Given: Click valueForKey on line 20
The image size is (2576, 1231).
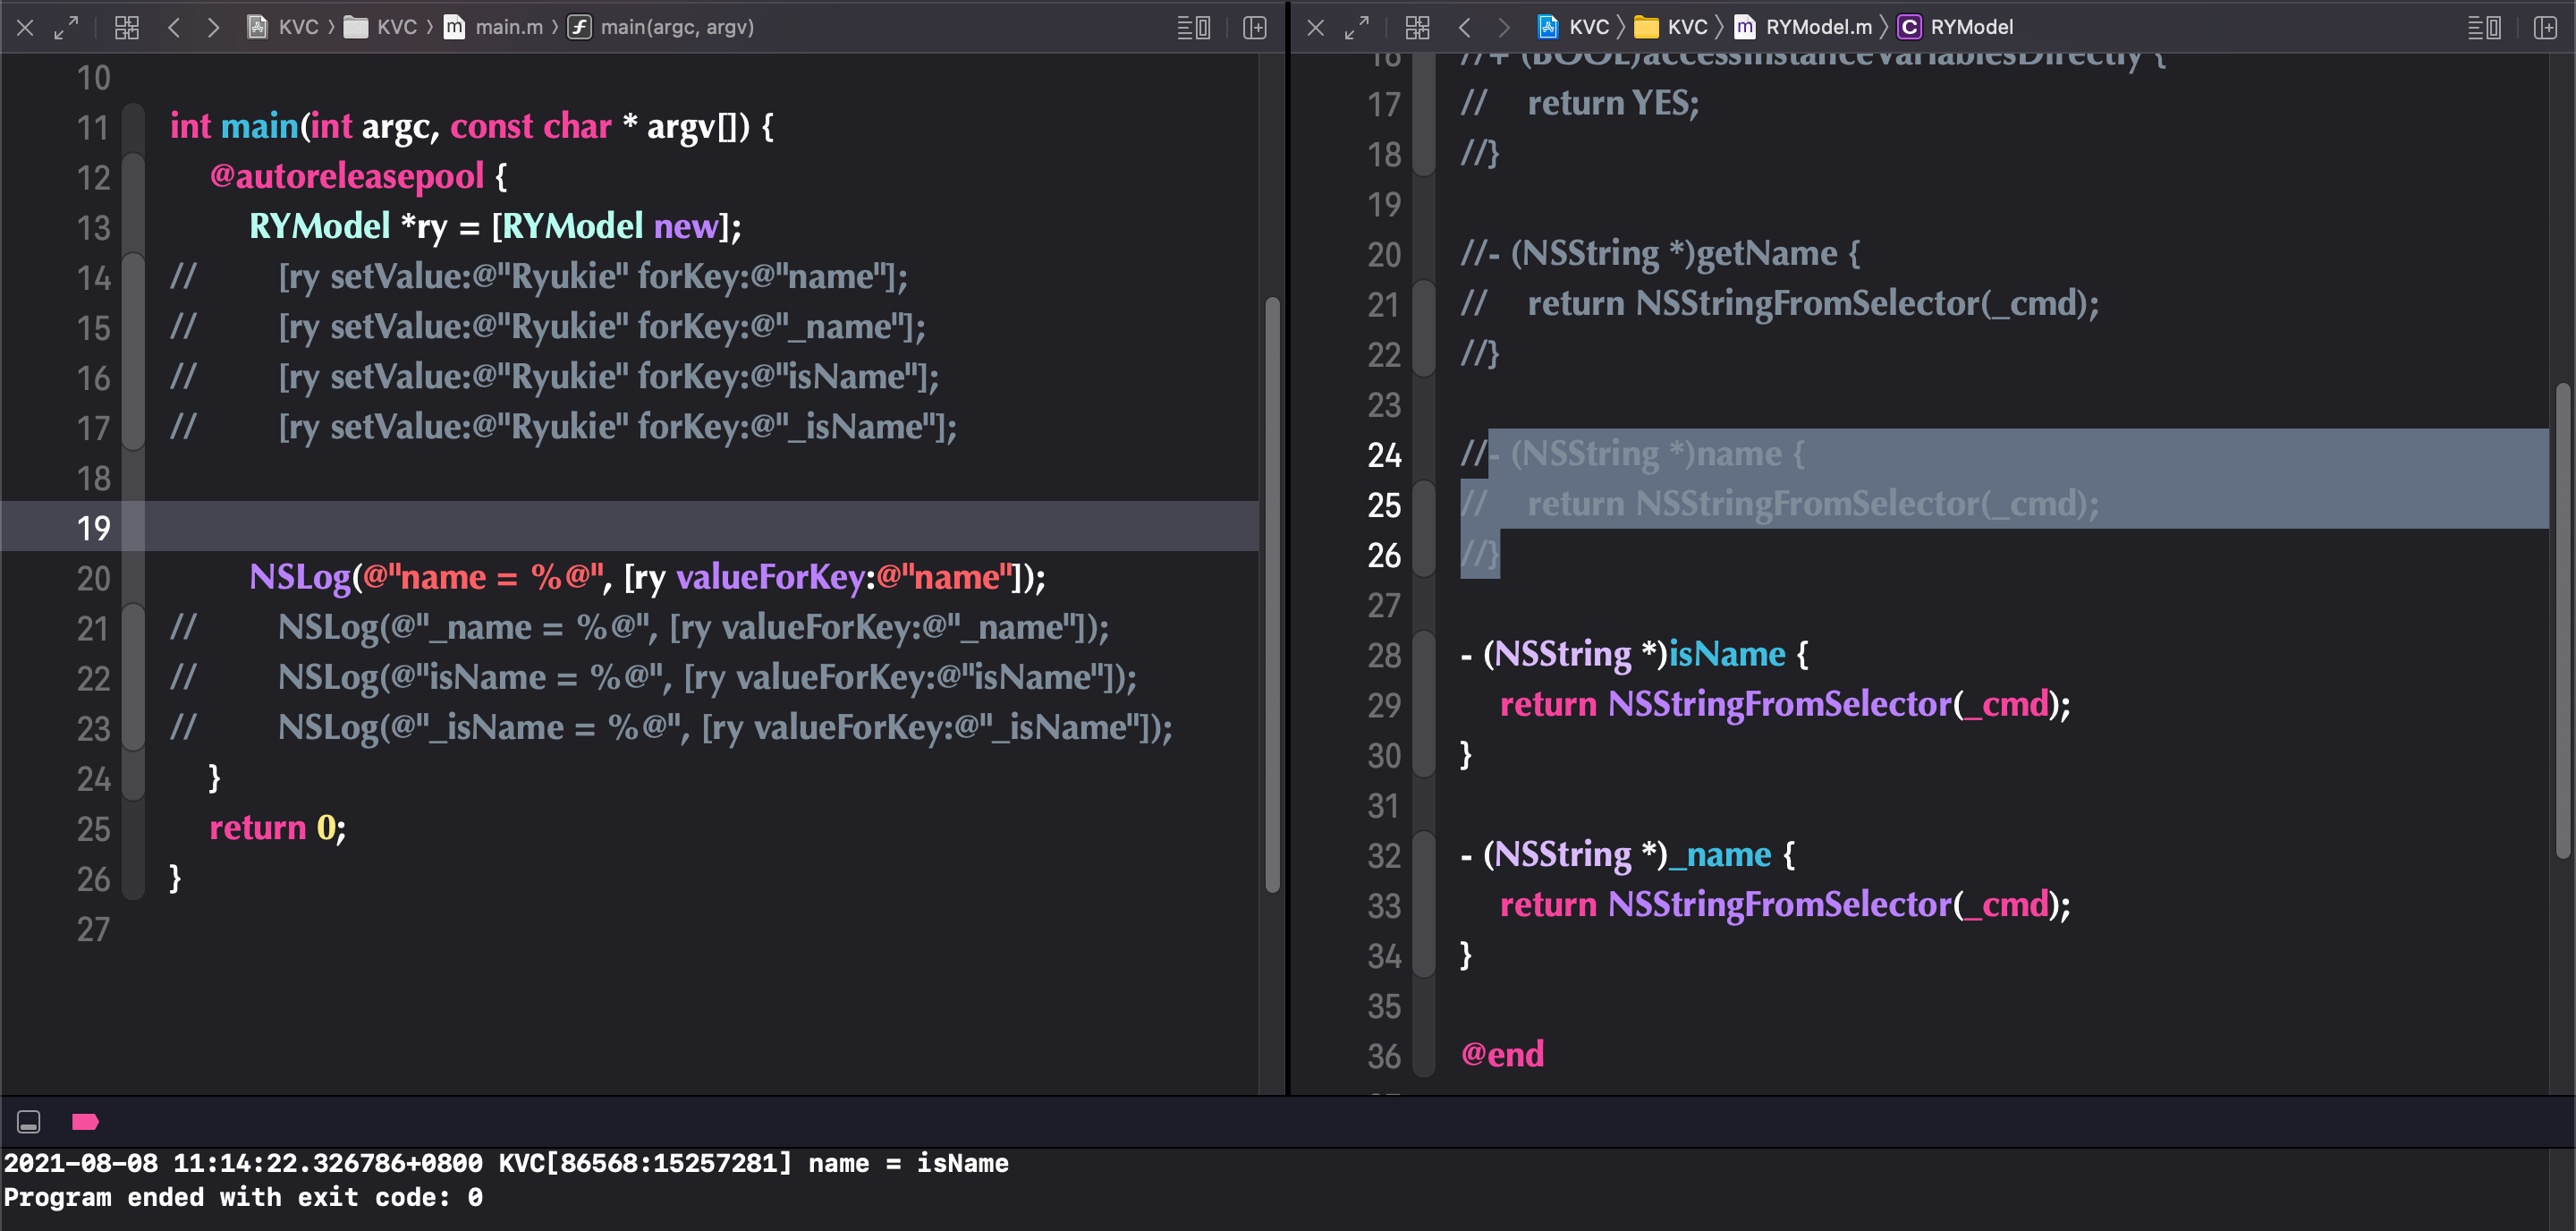Looking at the screenshot, I should [771, 577].
